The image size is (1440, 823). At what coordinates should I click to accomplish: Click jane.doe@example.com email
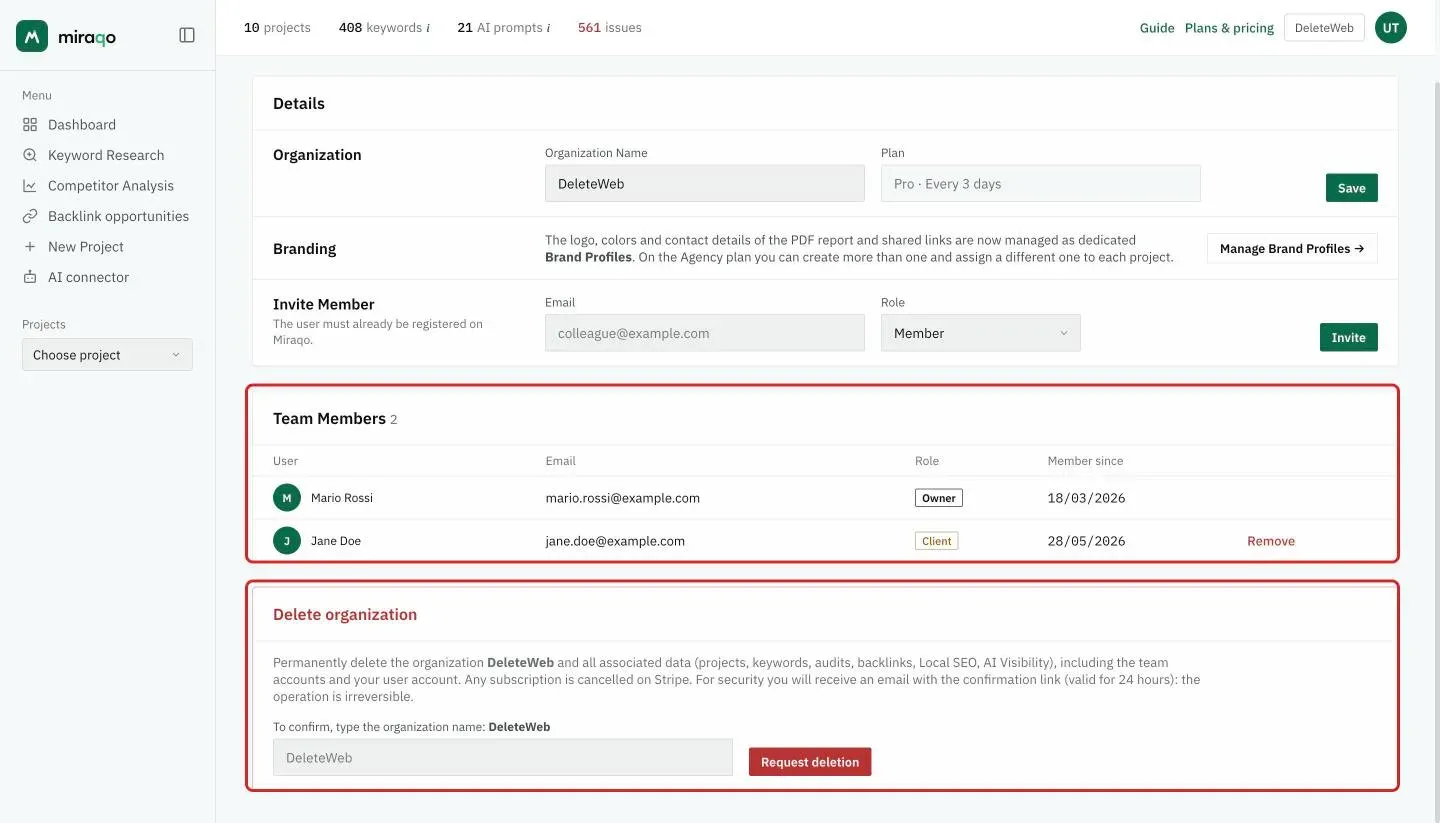[615, 541]
